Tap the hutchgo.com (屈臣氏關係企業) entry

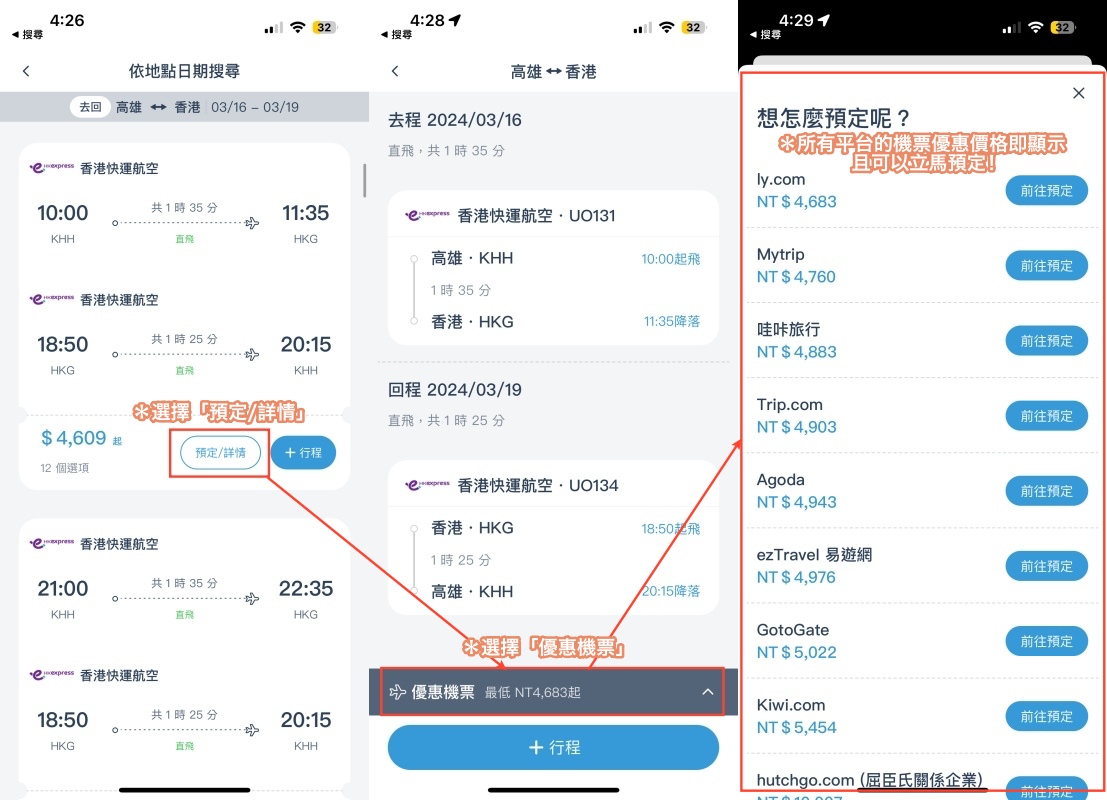(x=870, y=780)
